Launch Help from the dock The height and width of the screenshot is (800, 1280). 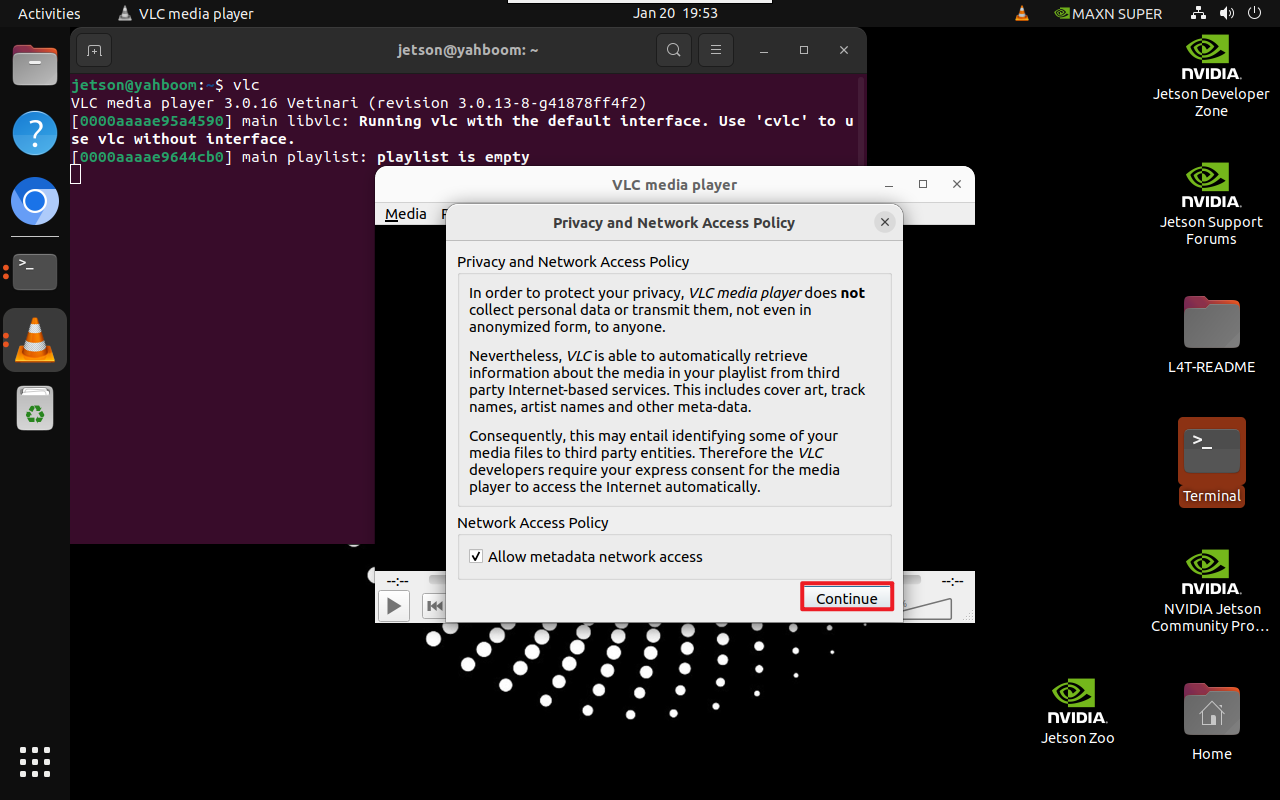click(35, 133)
